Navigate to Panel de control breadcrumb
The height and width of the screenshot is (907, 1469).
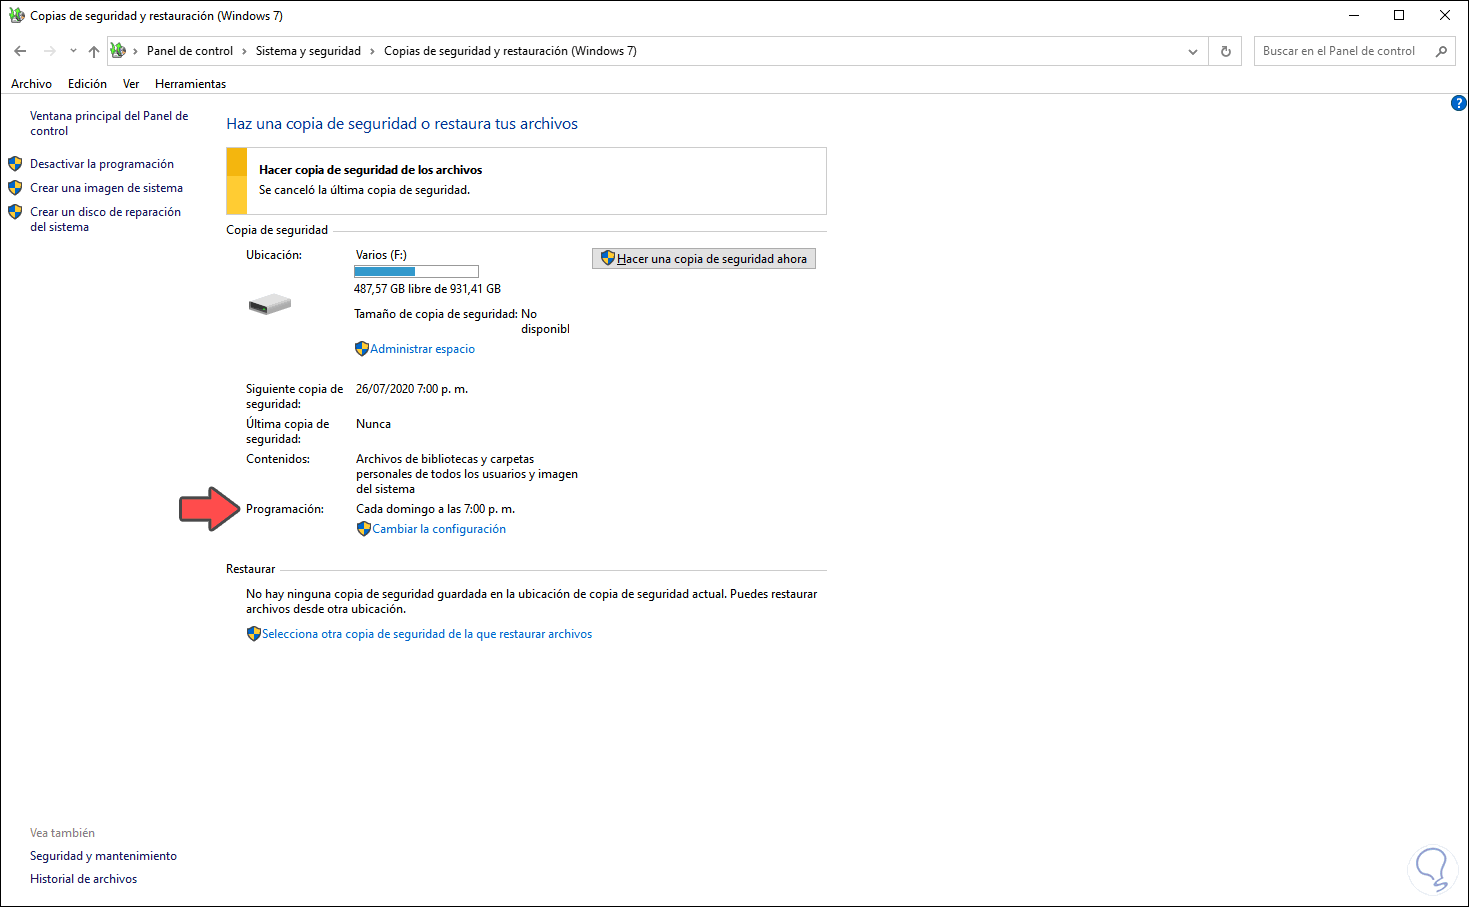point(190,51)
